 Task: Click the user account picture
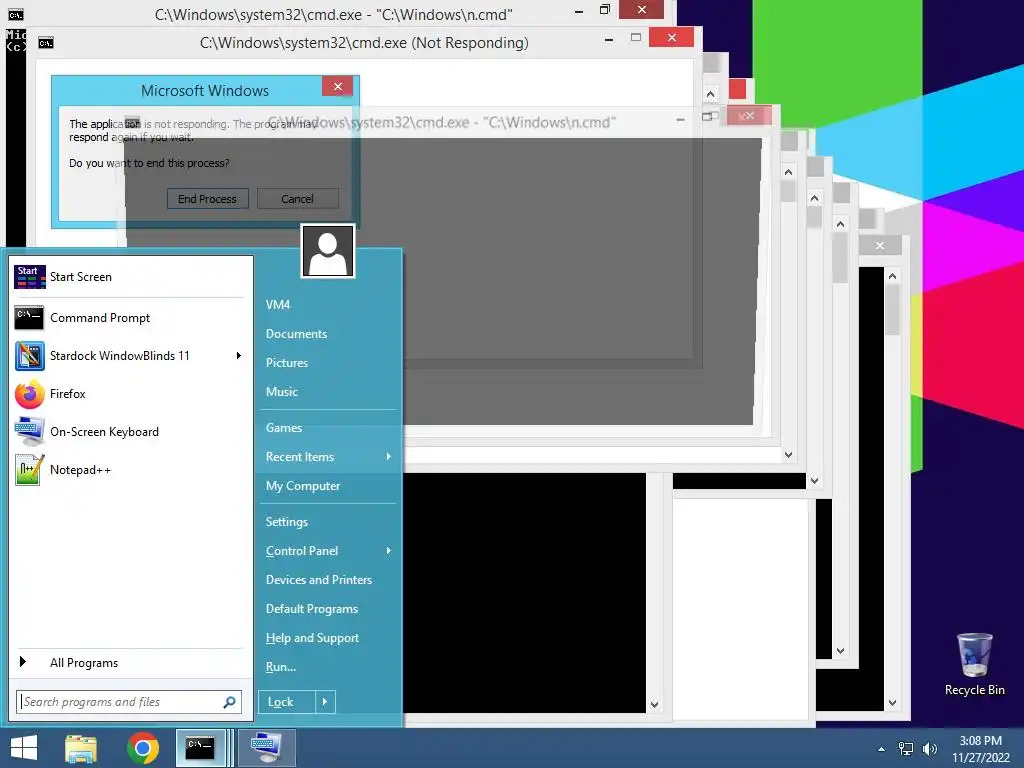328,251
